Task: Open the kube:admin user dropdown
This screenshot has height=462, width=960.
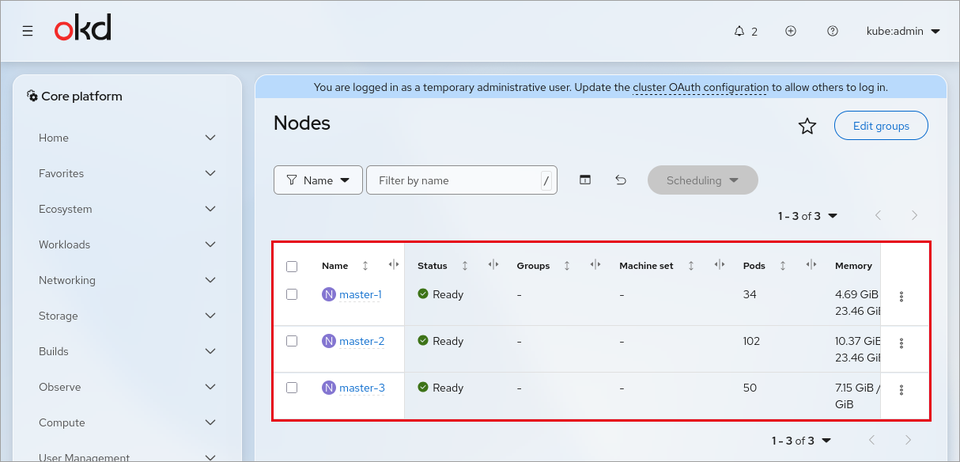Action: [x=903, y=31]
